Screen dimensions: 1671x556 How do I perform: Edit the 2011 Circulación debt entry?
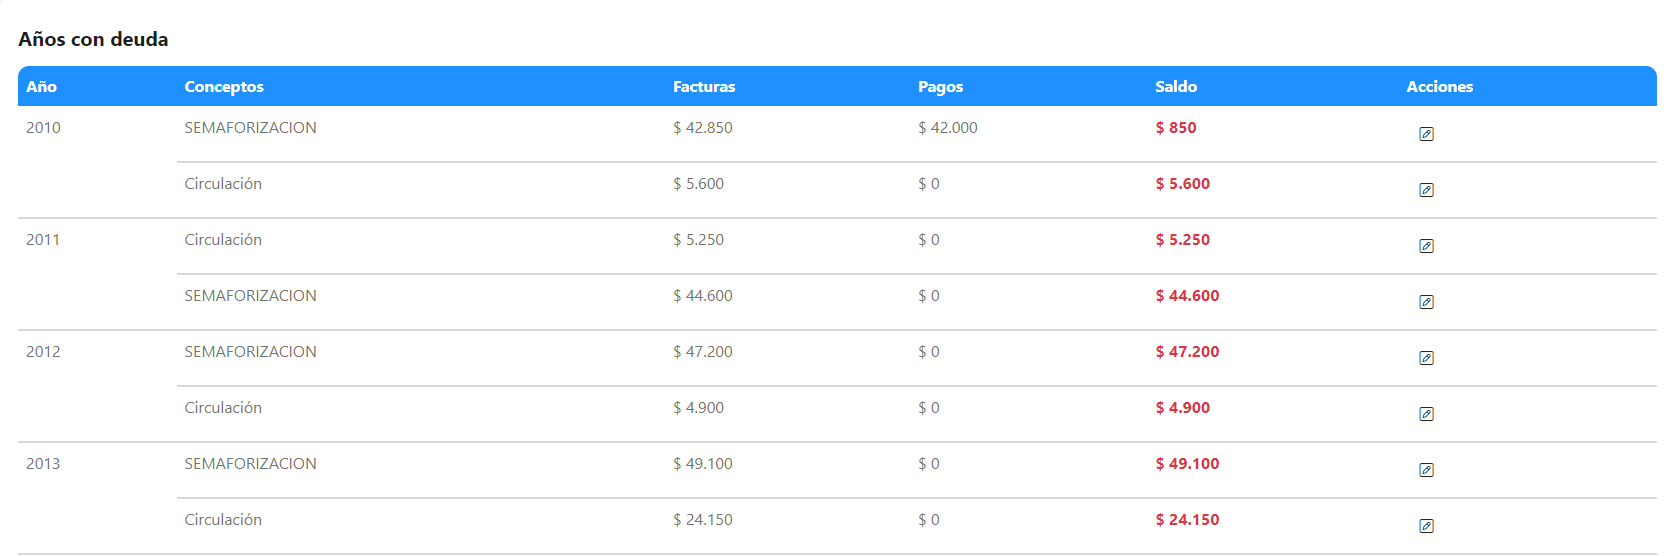1426,246
